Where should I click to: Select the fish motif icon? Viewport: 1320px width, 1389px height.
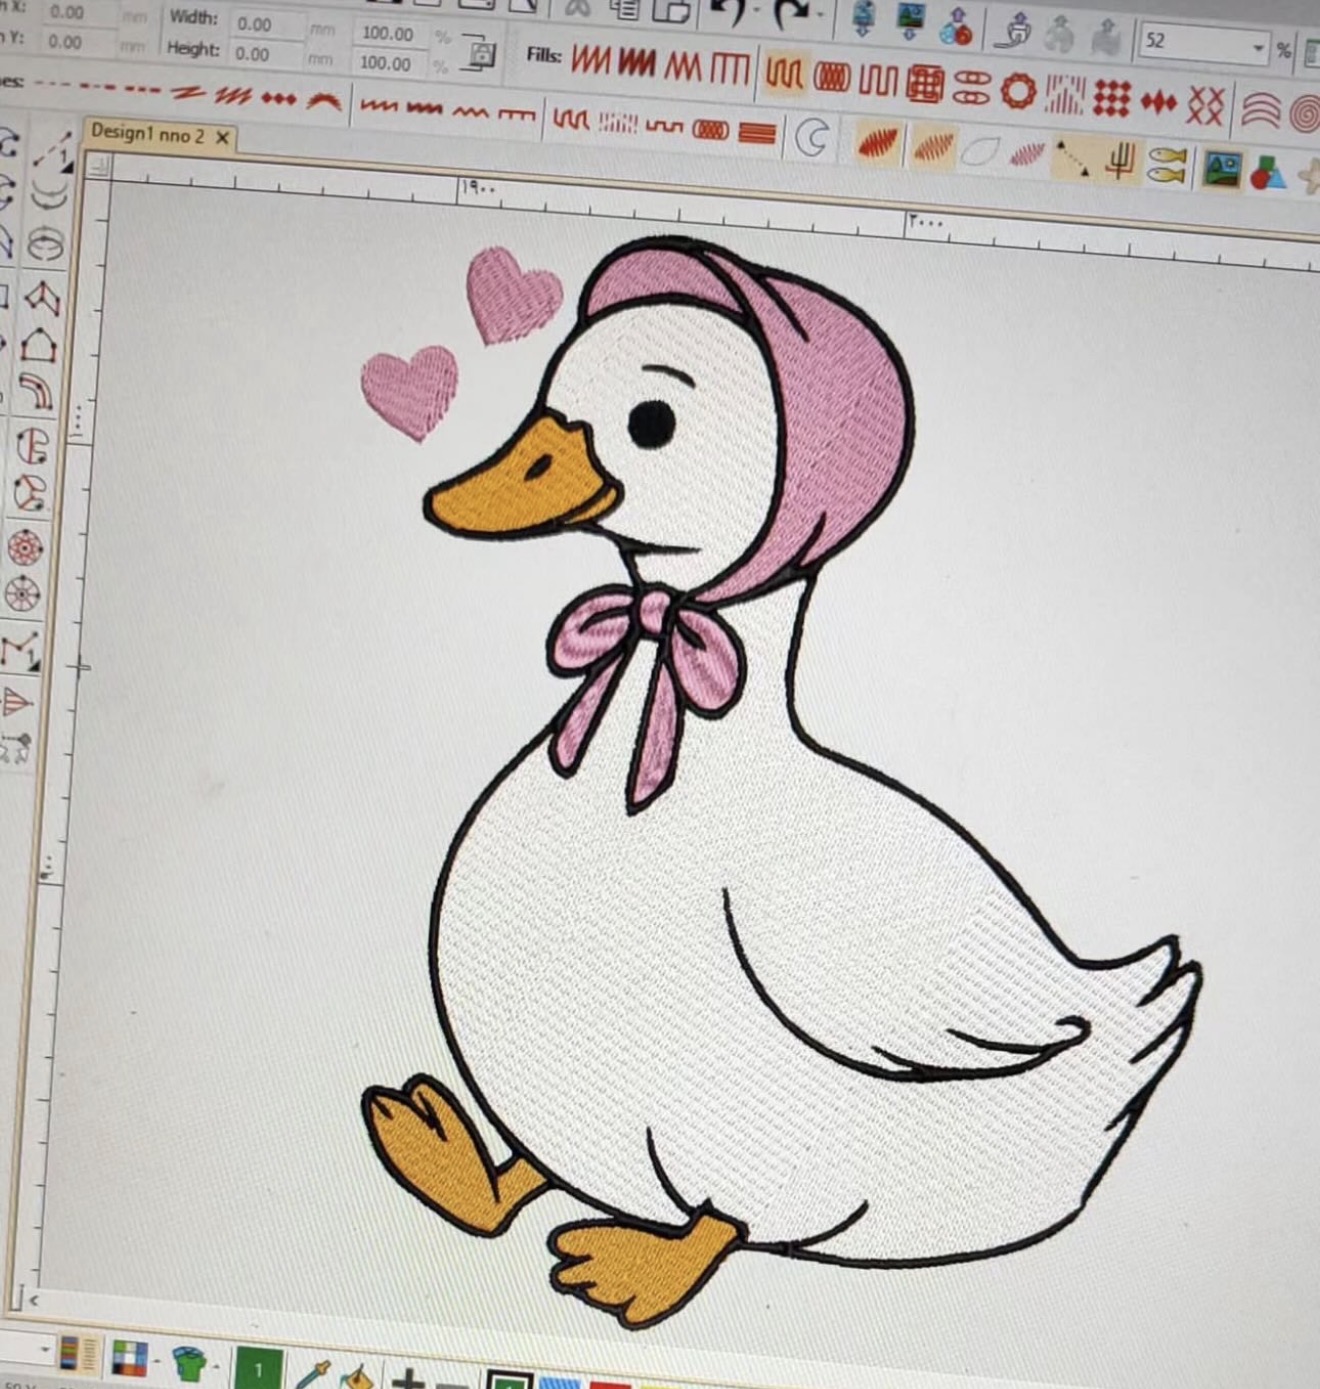click(x=1166, y=166)
